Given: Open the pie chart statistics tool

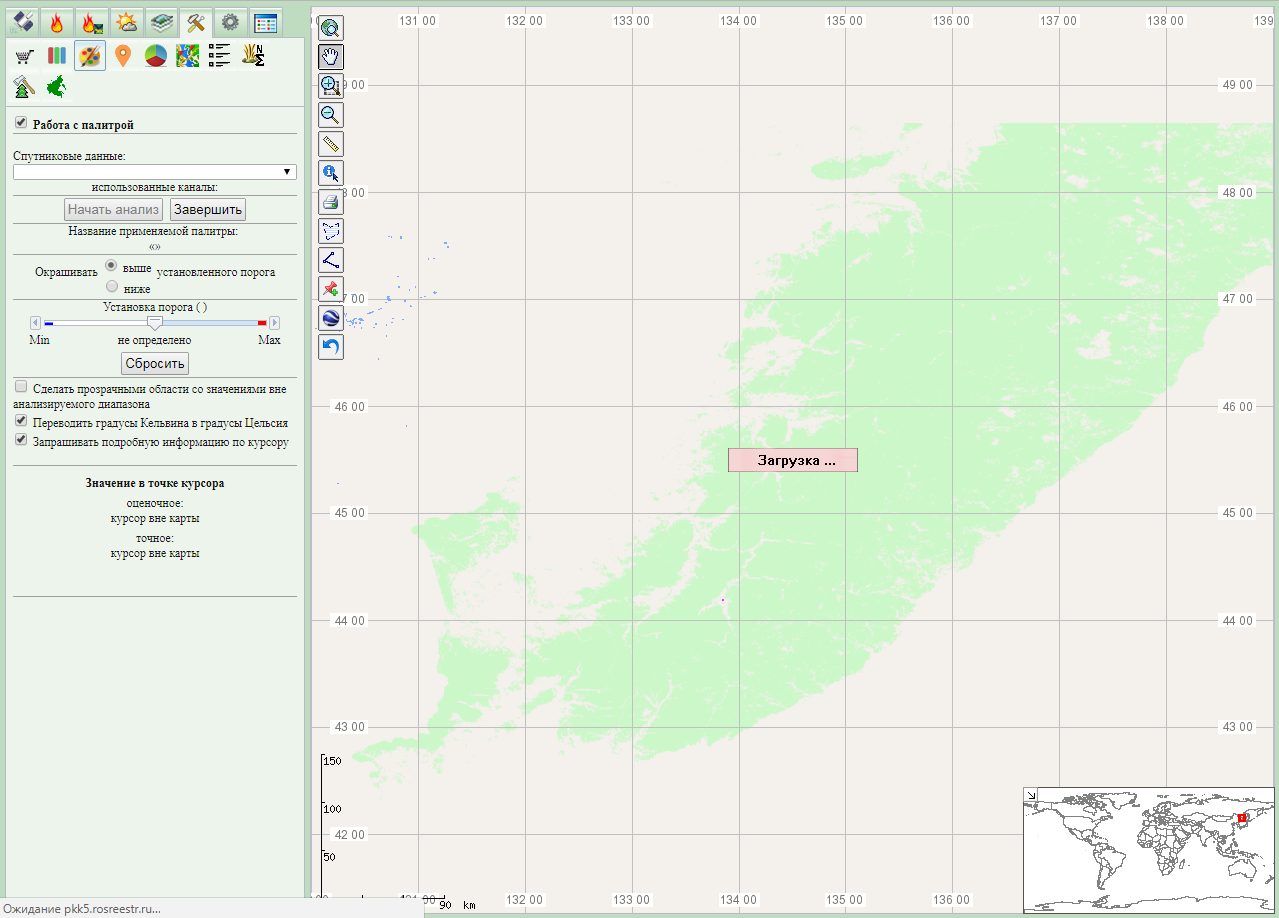Looking at the screenshot, I should pyautogui.click(x=155, y=56).
